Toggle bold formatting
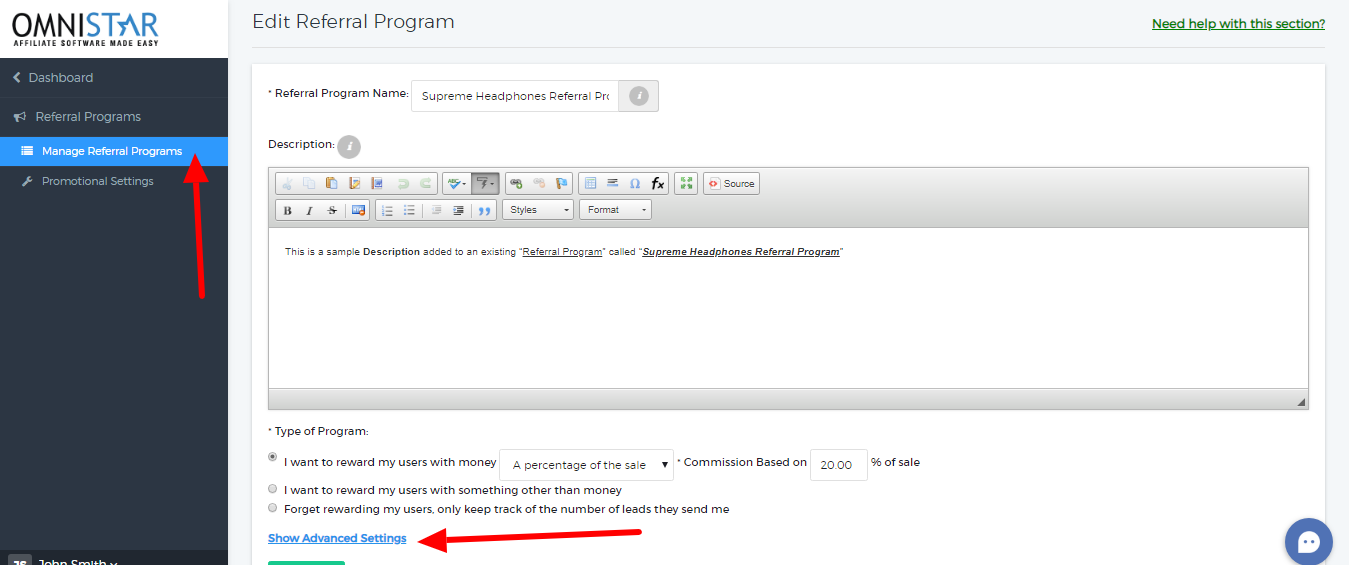The width and height of the screenshot is (1349, 565). click(287, 210)
